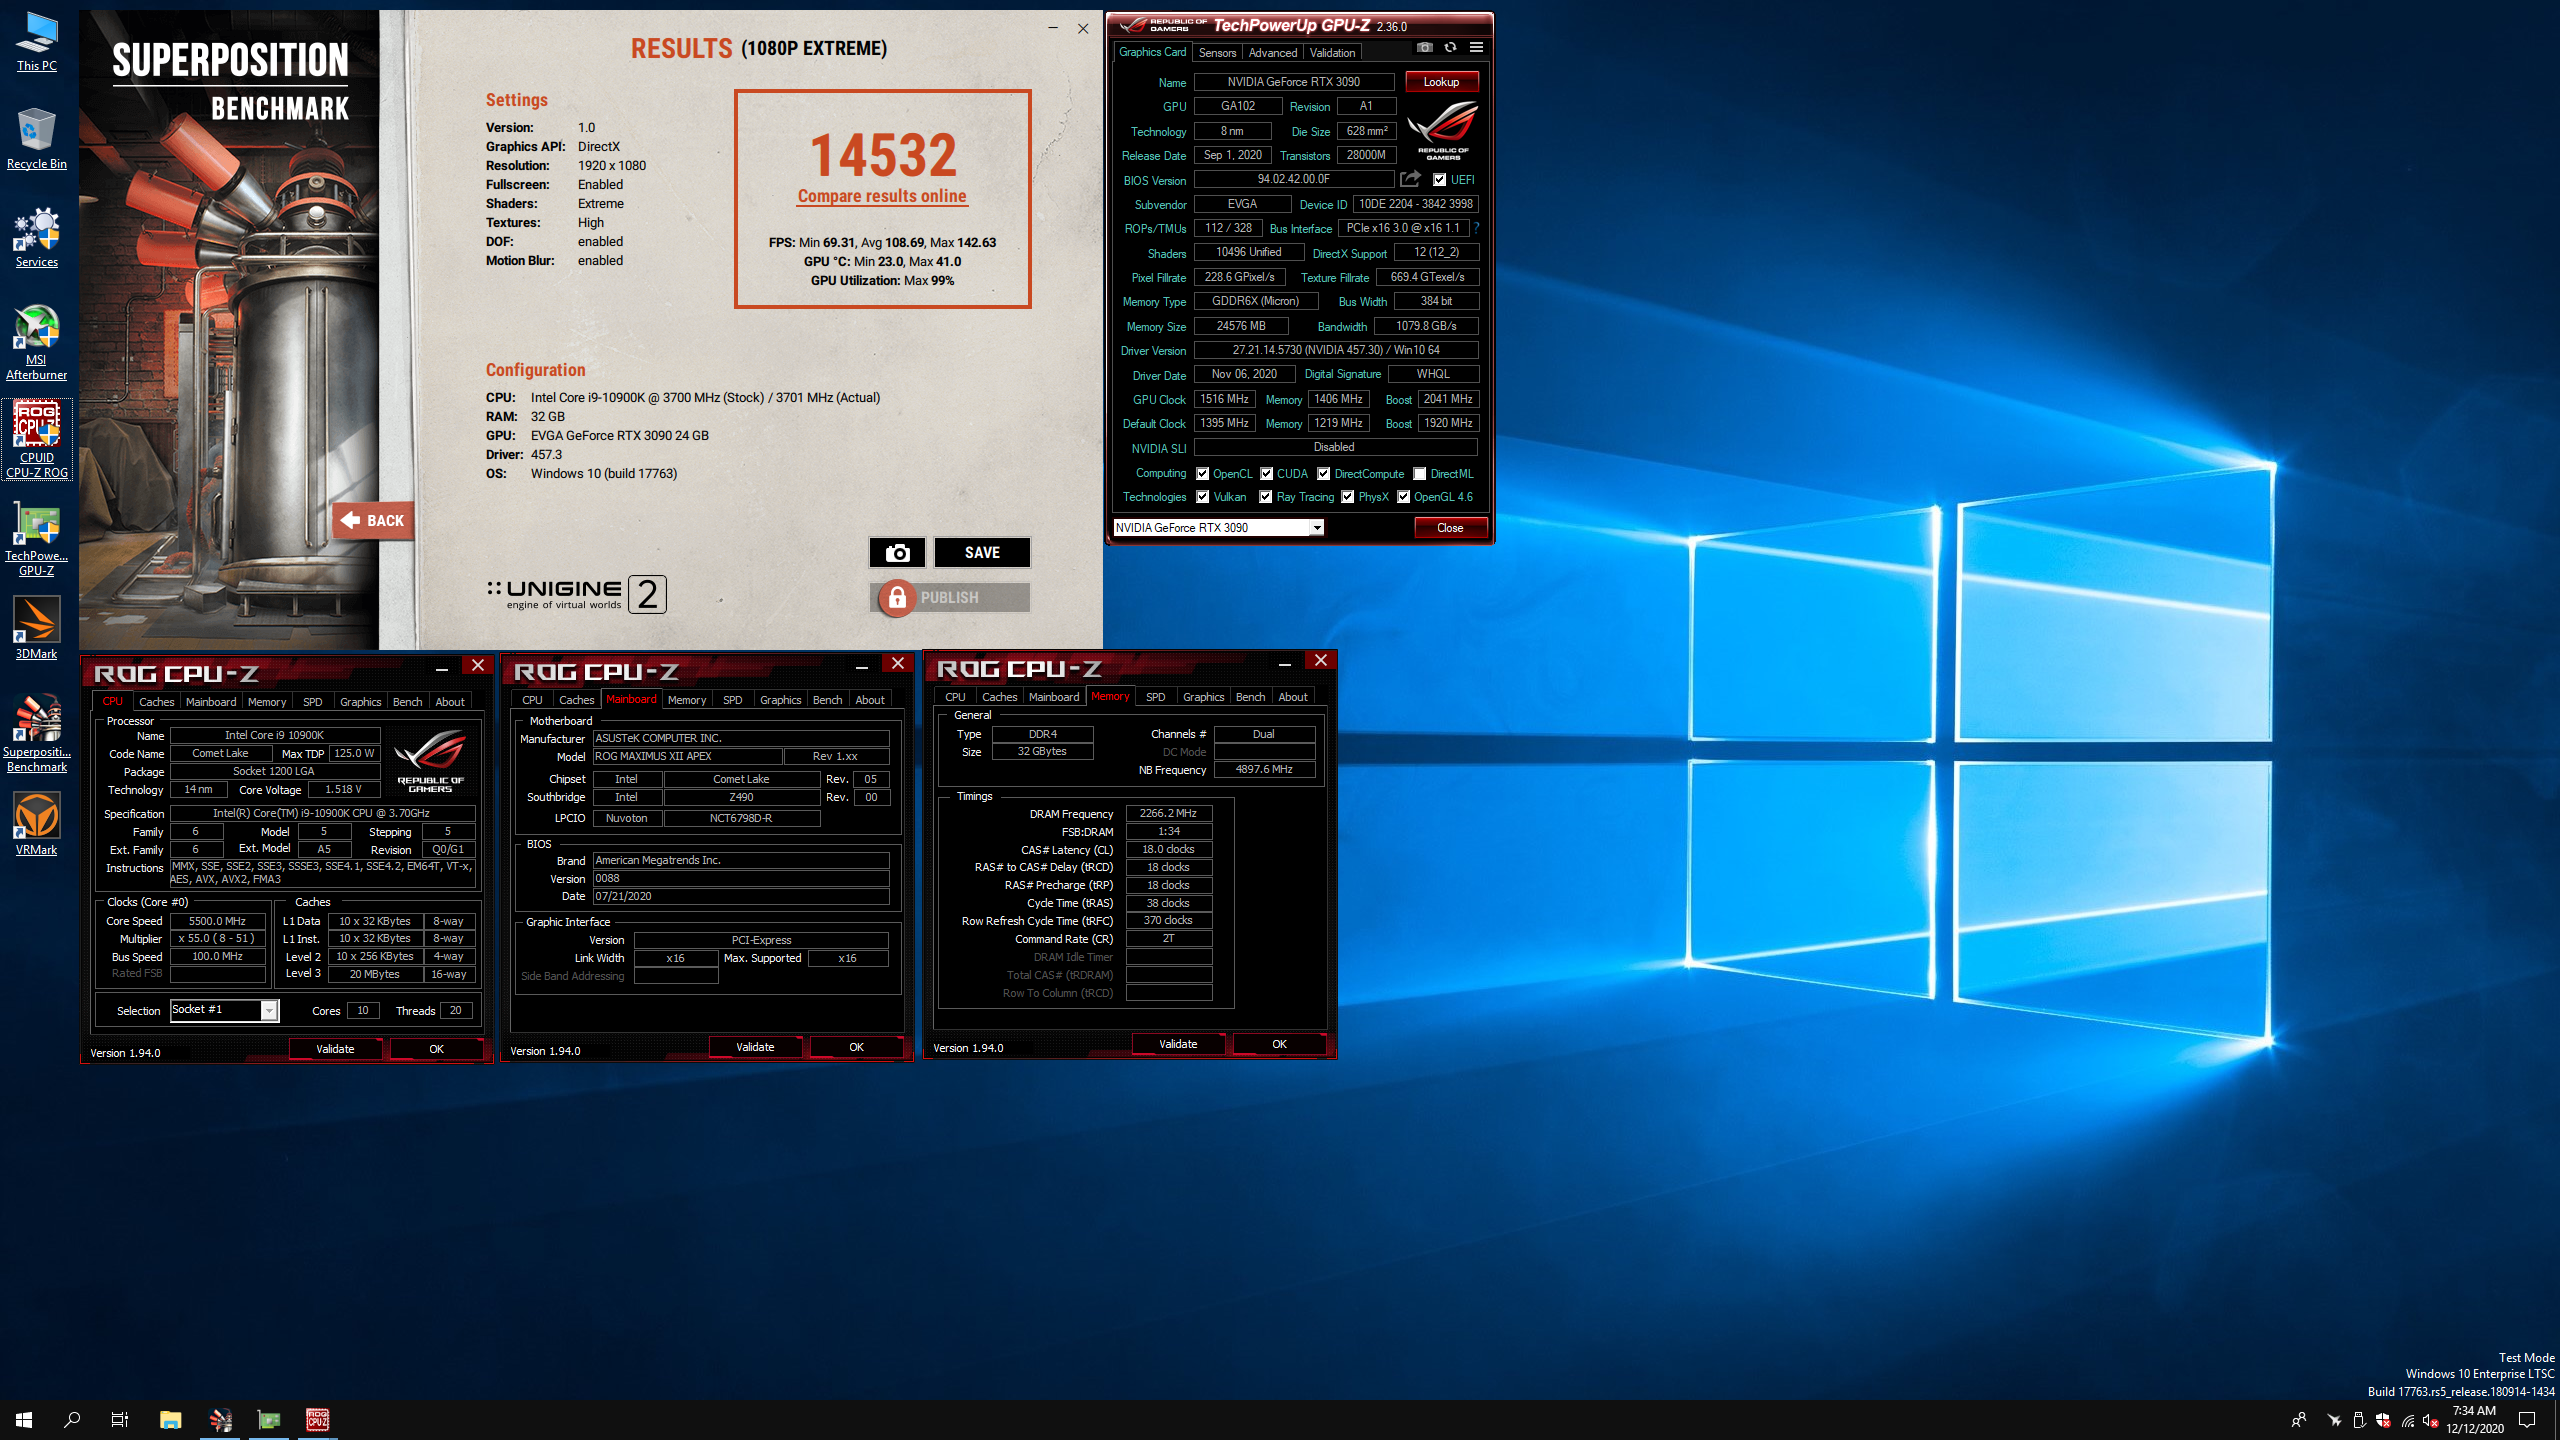Open MSI Afterburner desktop shortcut

pyautogui.click(x=37, y=343)
